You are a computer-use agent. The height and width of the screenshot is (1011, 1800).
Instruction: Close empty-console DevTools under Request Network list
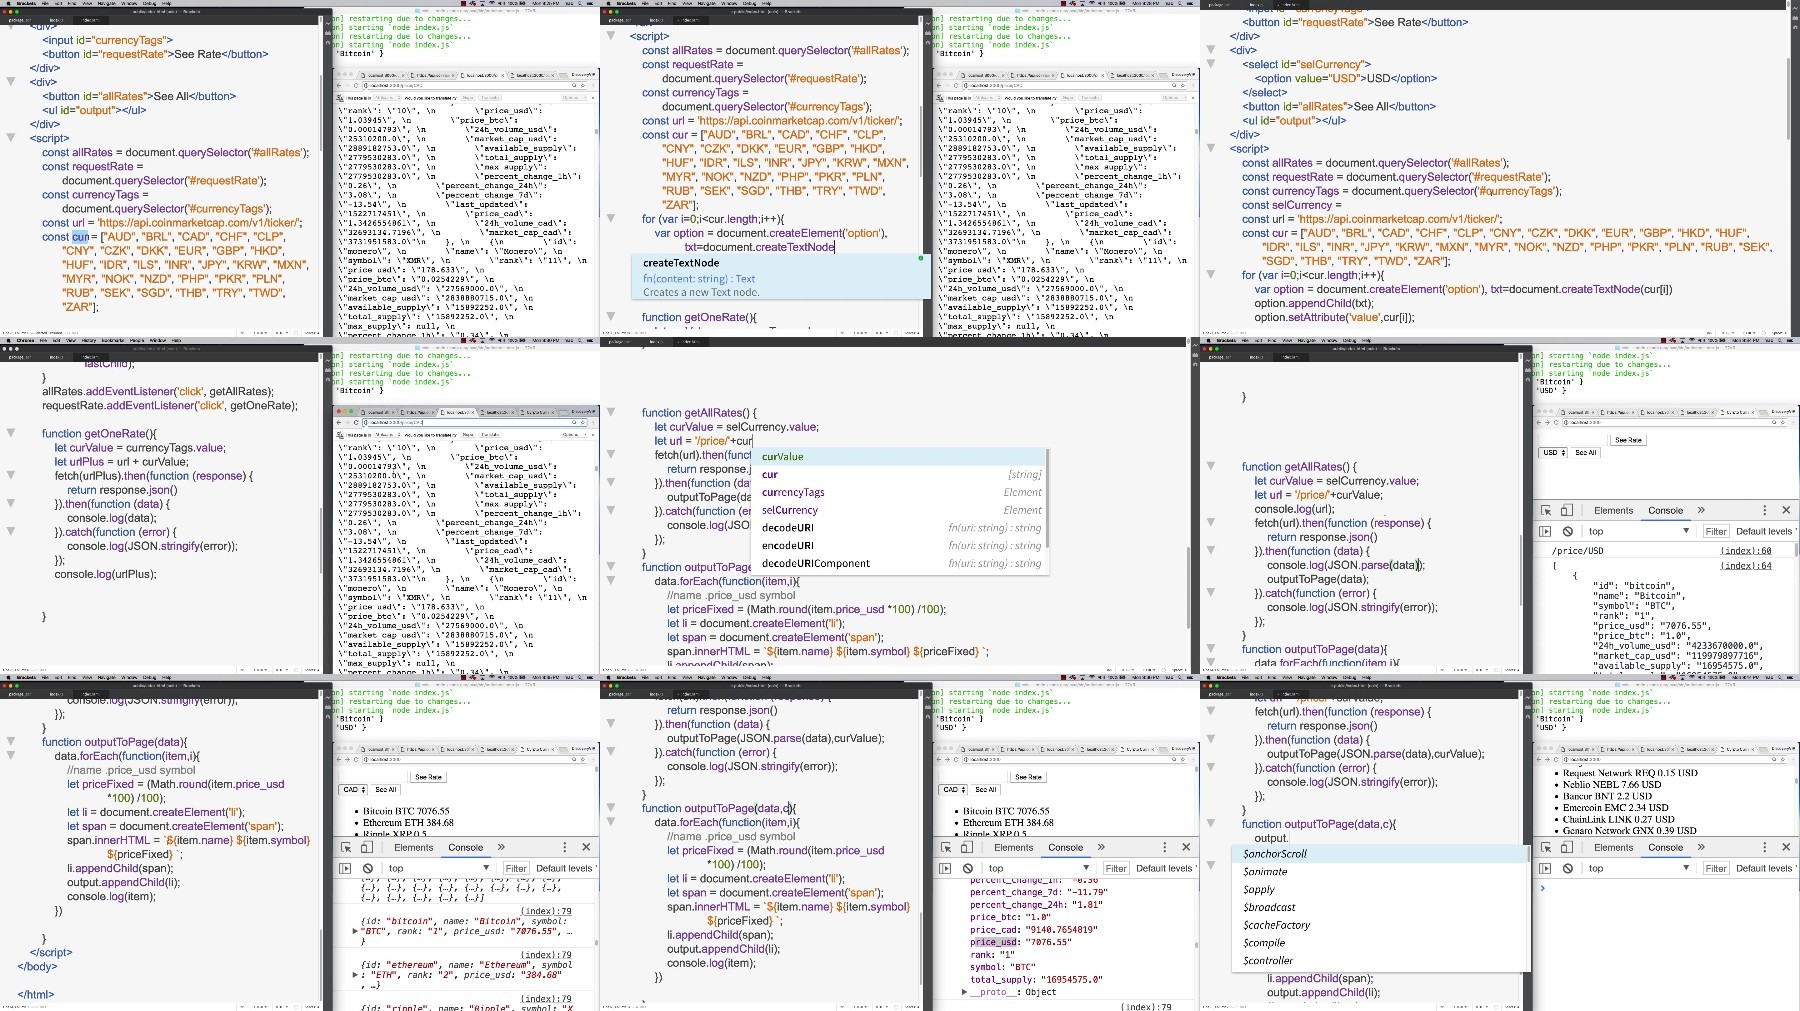1786,847
